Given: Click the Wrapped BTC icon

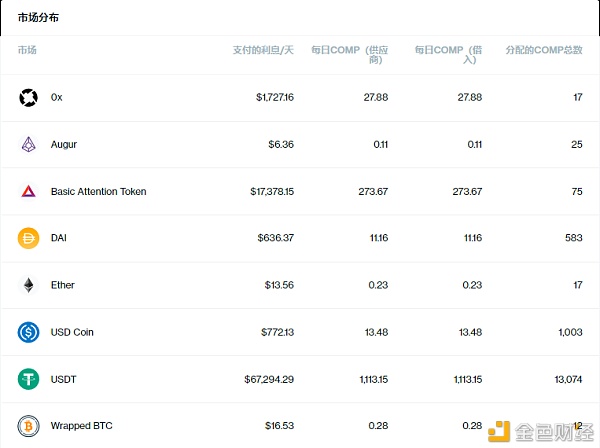Looking at the screenshot, I should pyautogui.click(x=28, y=426).
